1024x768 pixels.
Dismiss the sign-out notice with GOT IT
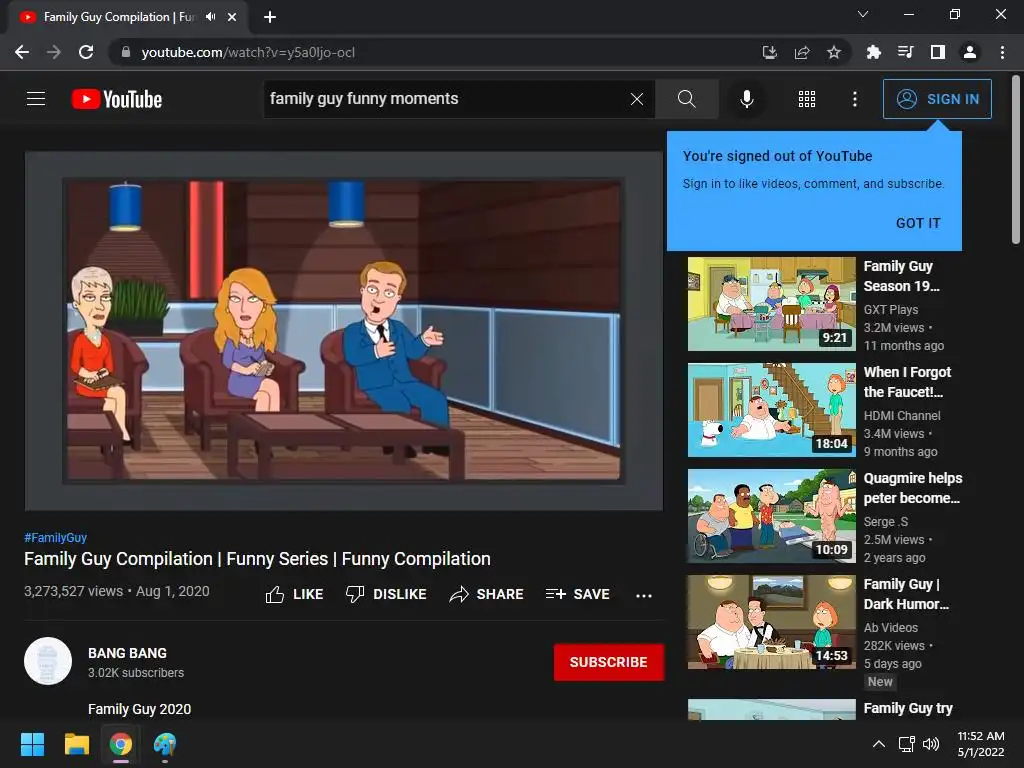tap(918, 223)
